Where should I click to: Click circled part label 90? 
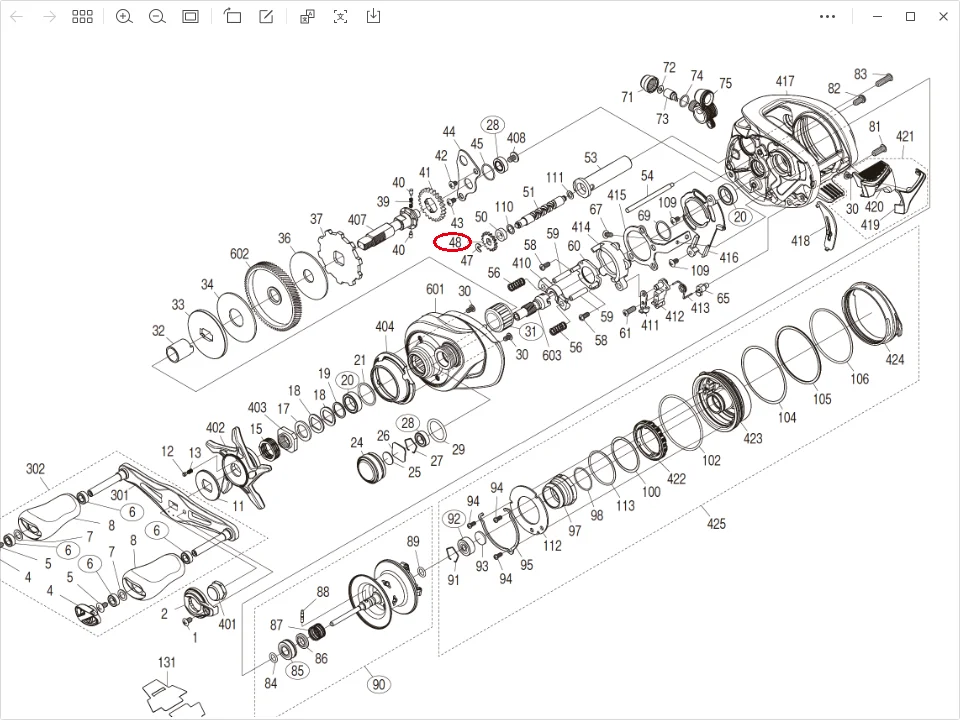[x=379, y=684]
